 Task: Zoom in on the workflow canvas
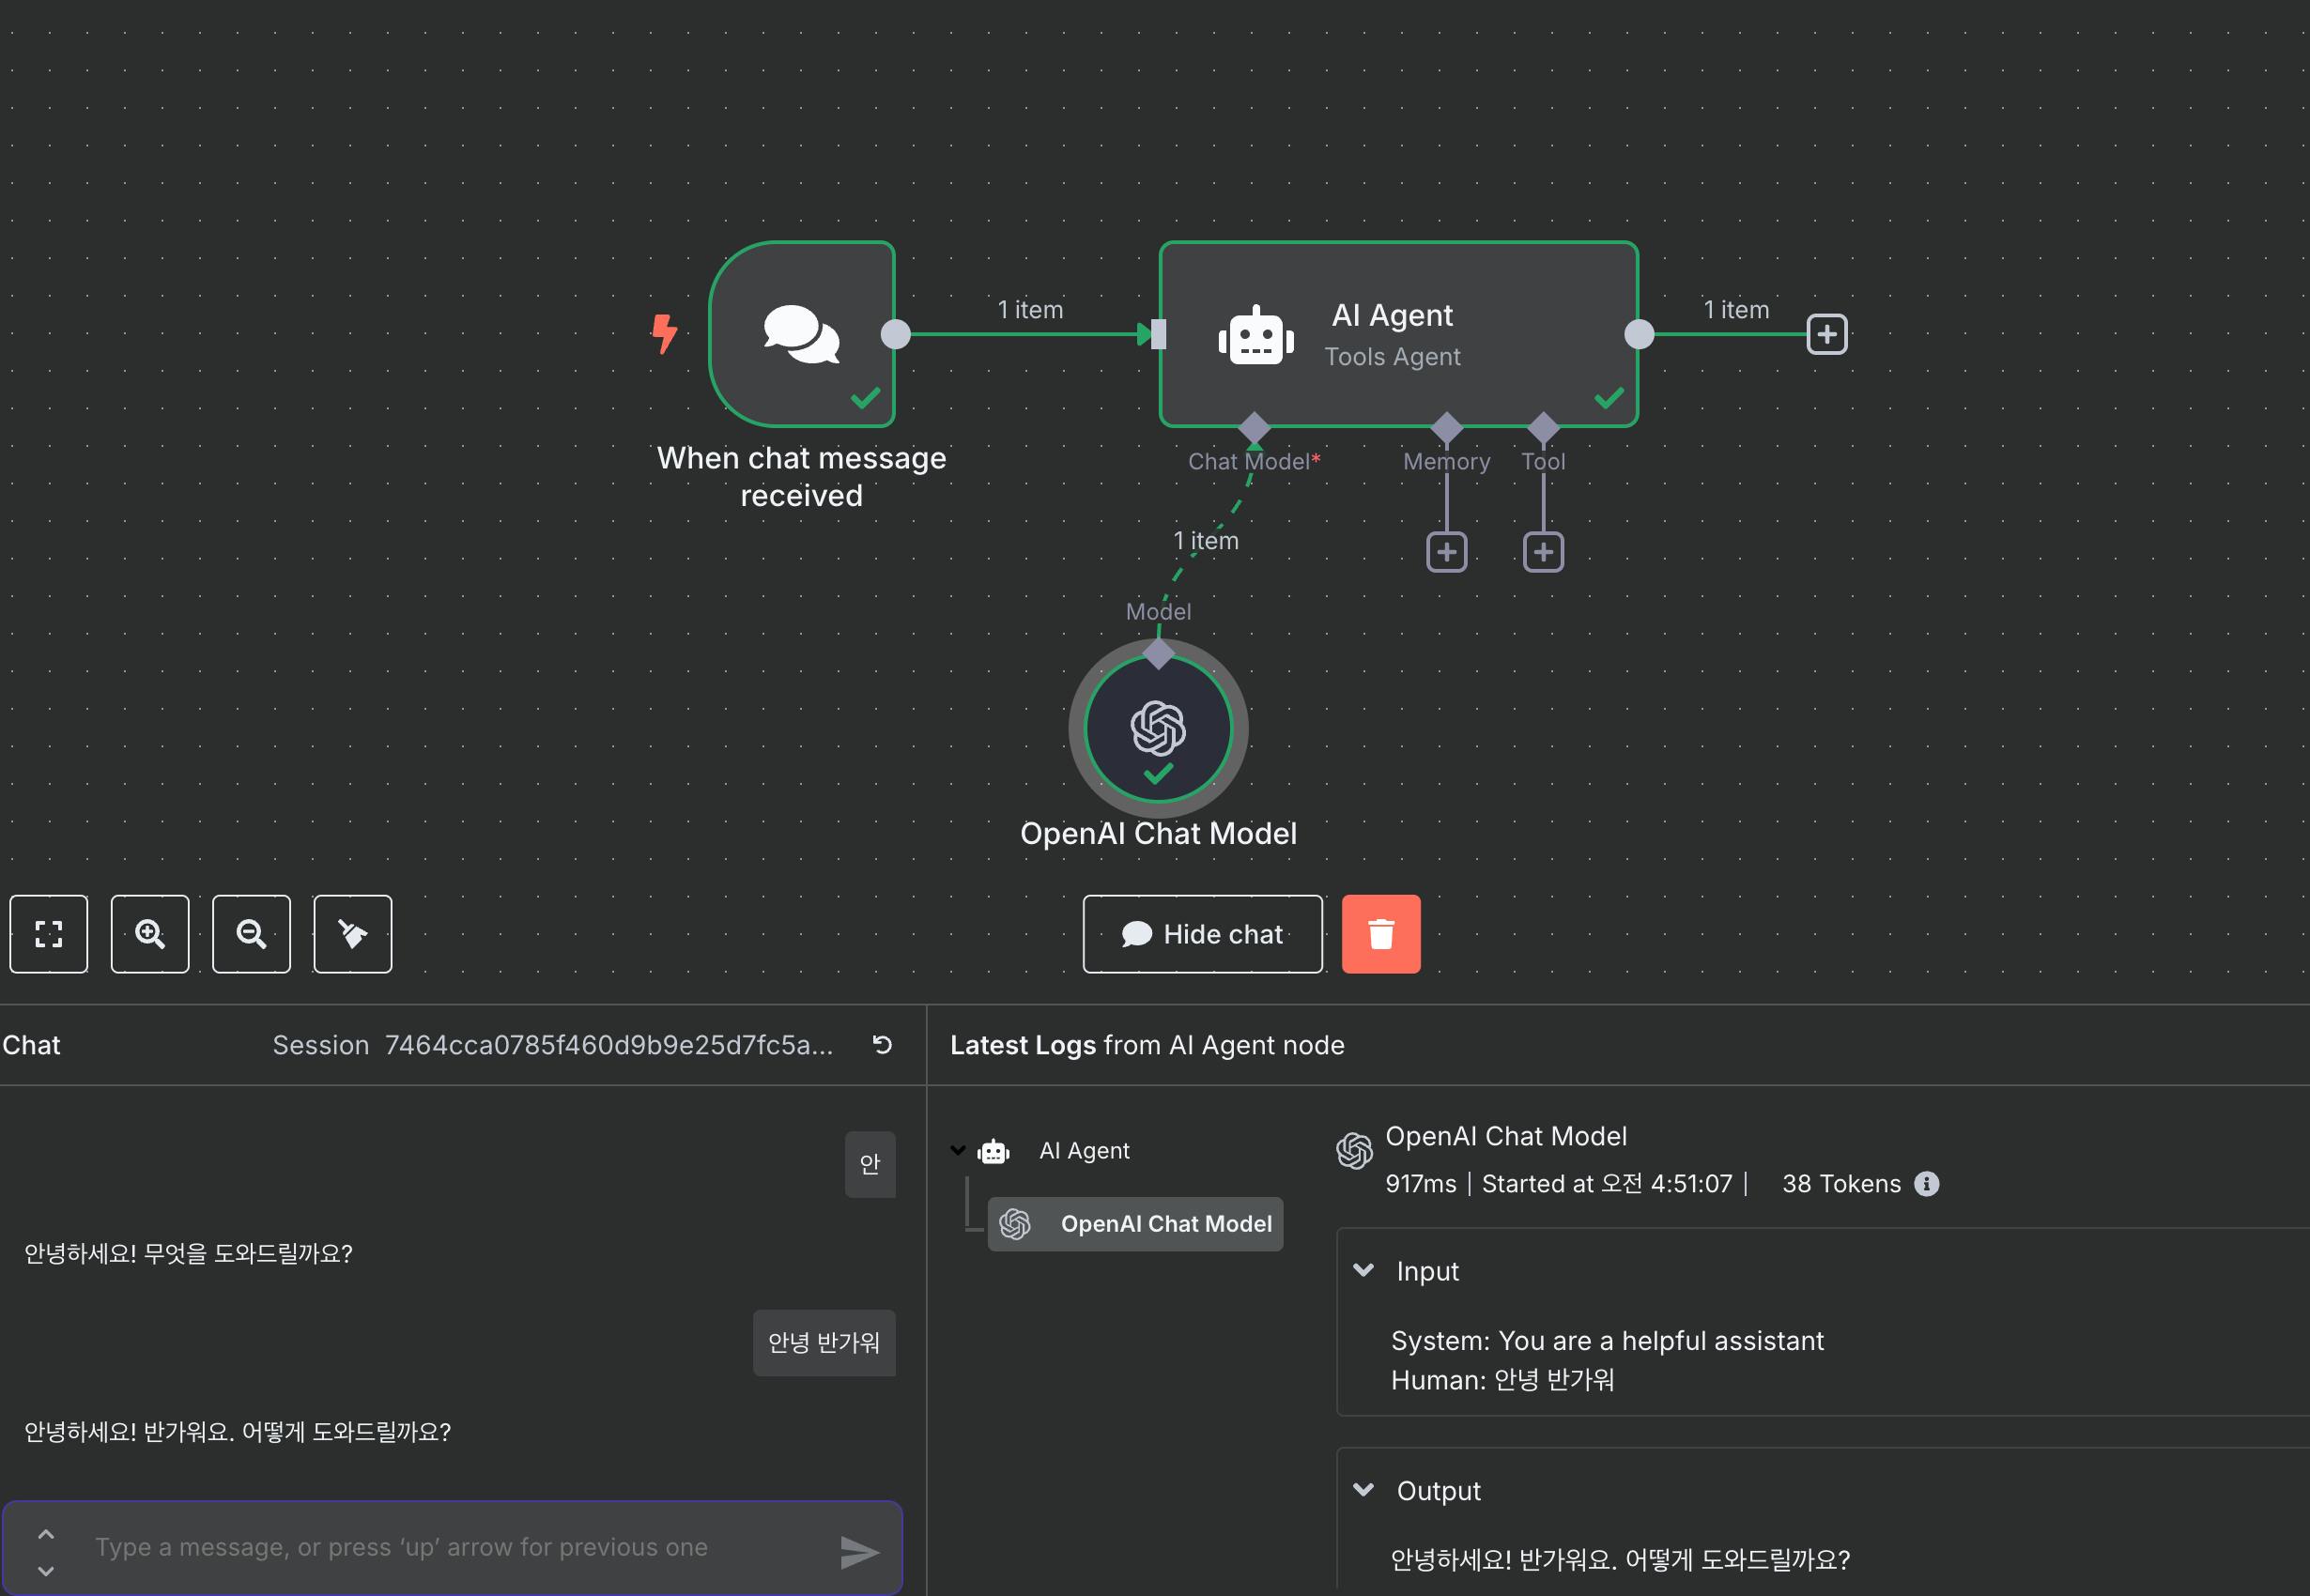pyautogui.click(x=150, y=934)
